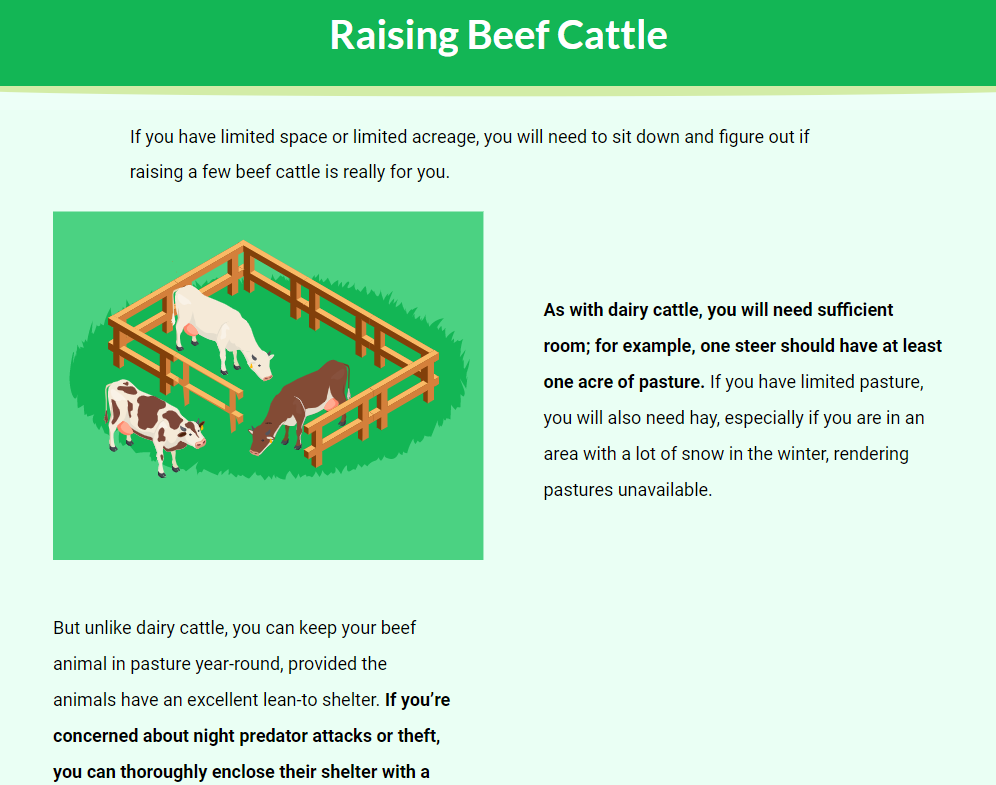Click the brown grazing cow

tap(300, 405)
